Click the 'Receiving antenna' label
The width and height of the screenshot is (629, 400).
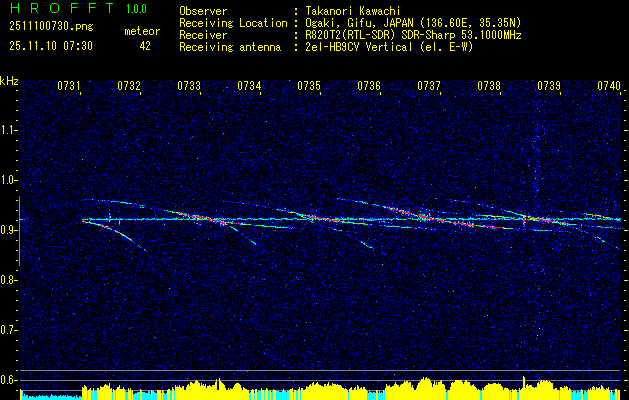pyautogui.click(x=230, y=47)
